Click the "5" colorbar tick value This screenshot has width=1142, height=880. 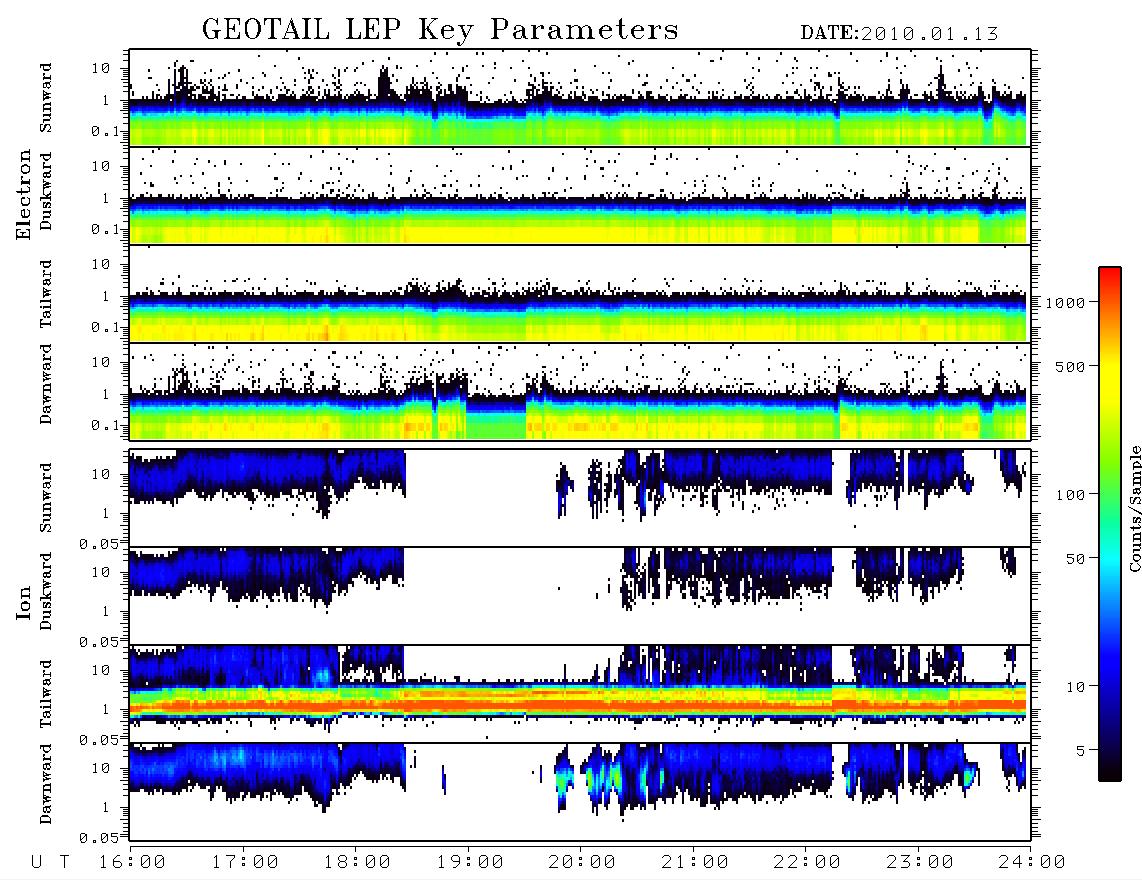[x=1080, y=751]
